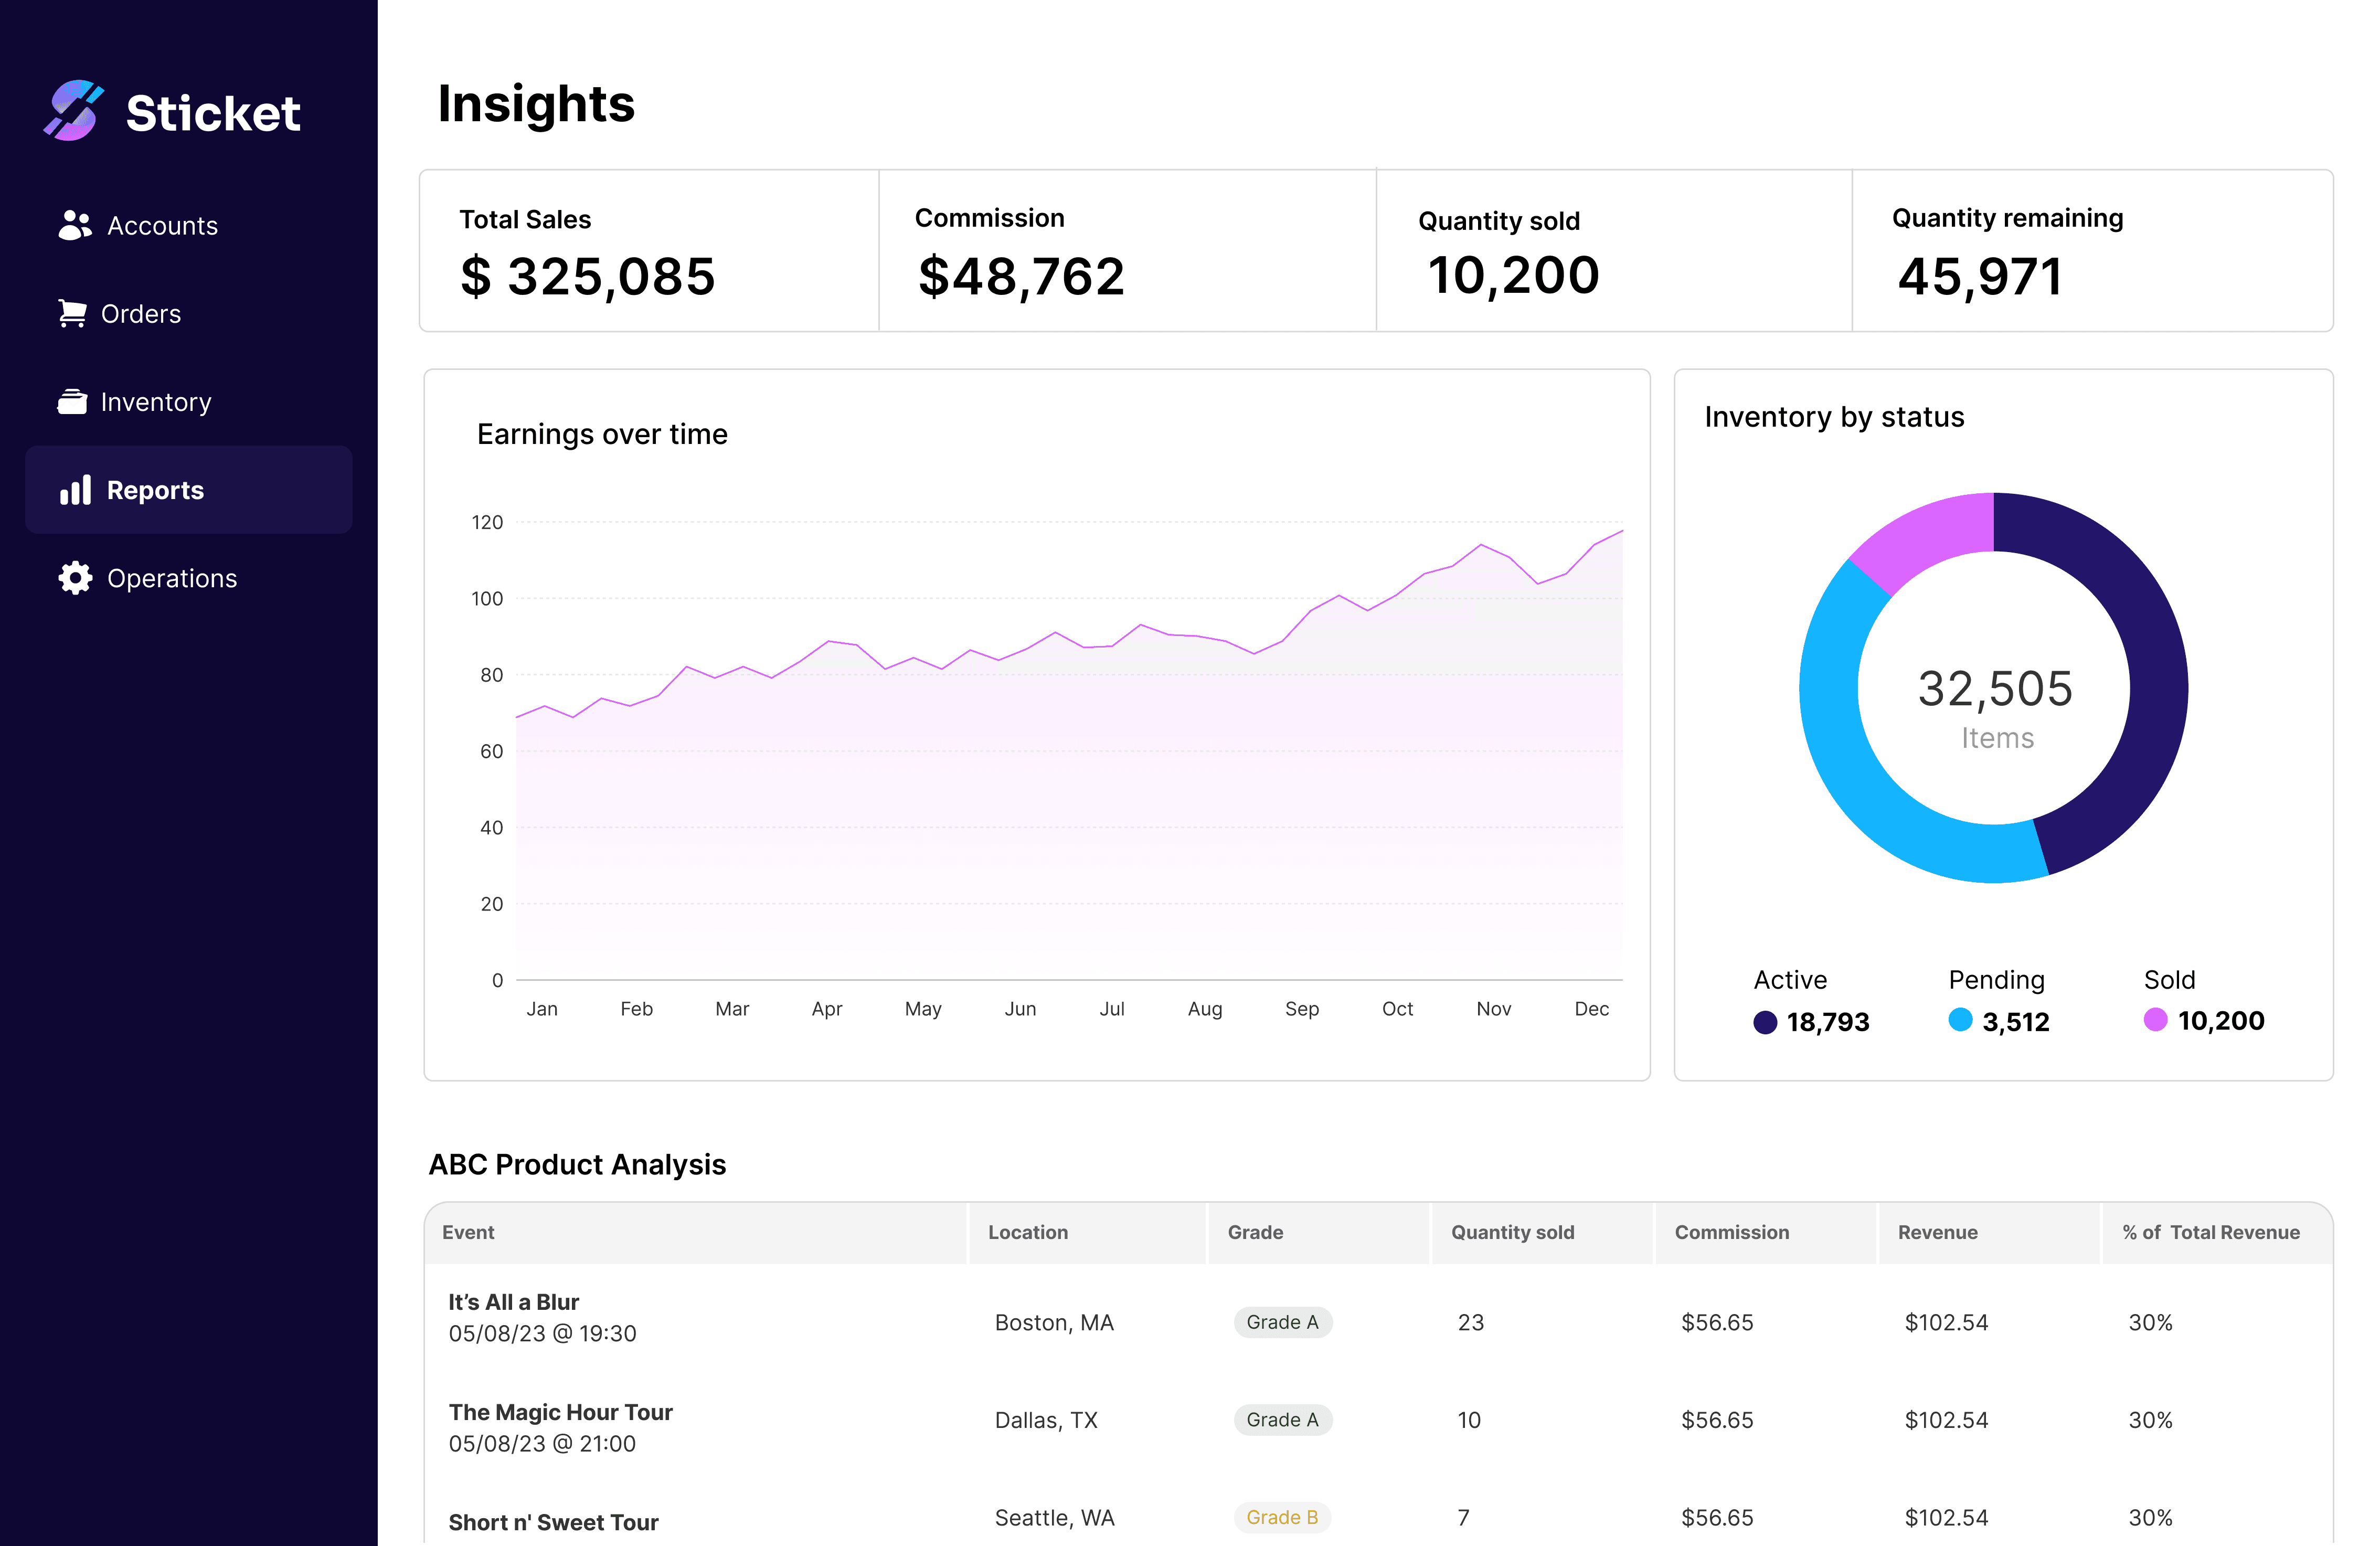The height and width of the screenshot is (1546, 2380).
Task: Click the Accounts people icon
Action: pos(75,225)
